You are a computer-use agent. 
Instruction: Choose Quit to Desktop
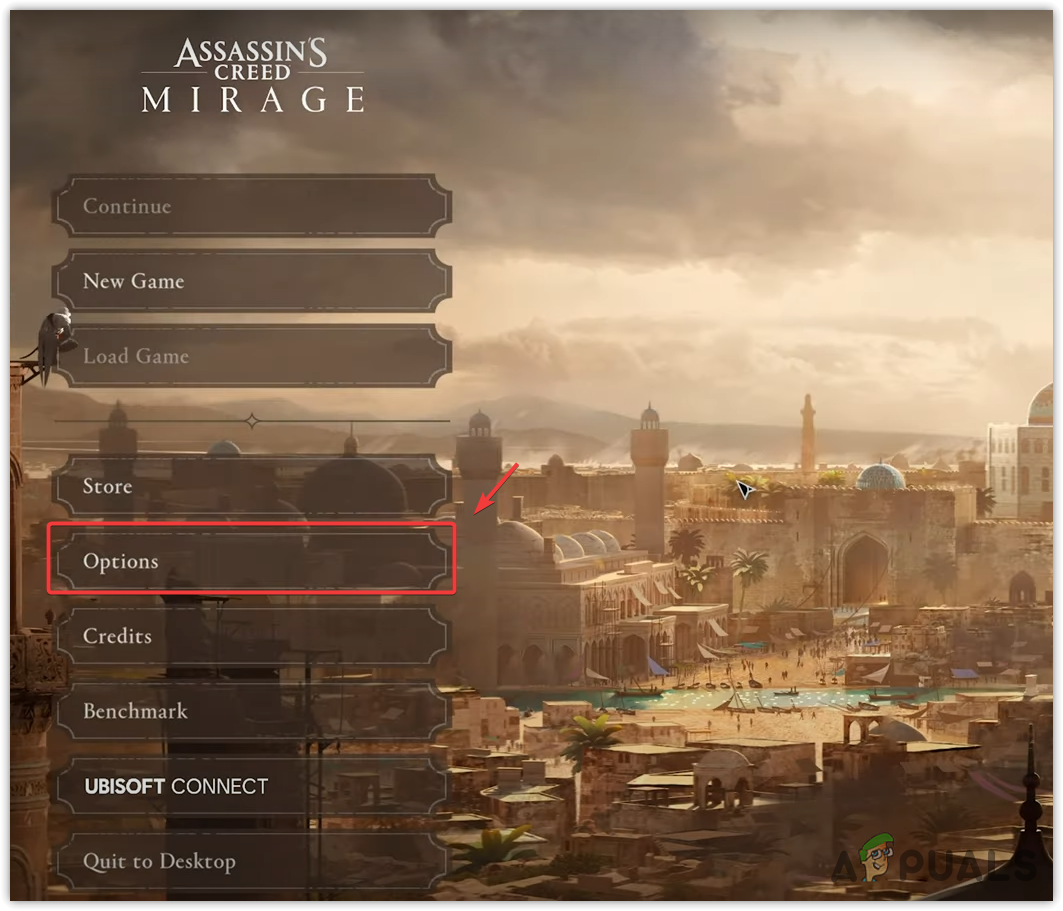pos(252,861)
